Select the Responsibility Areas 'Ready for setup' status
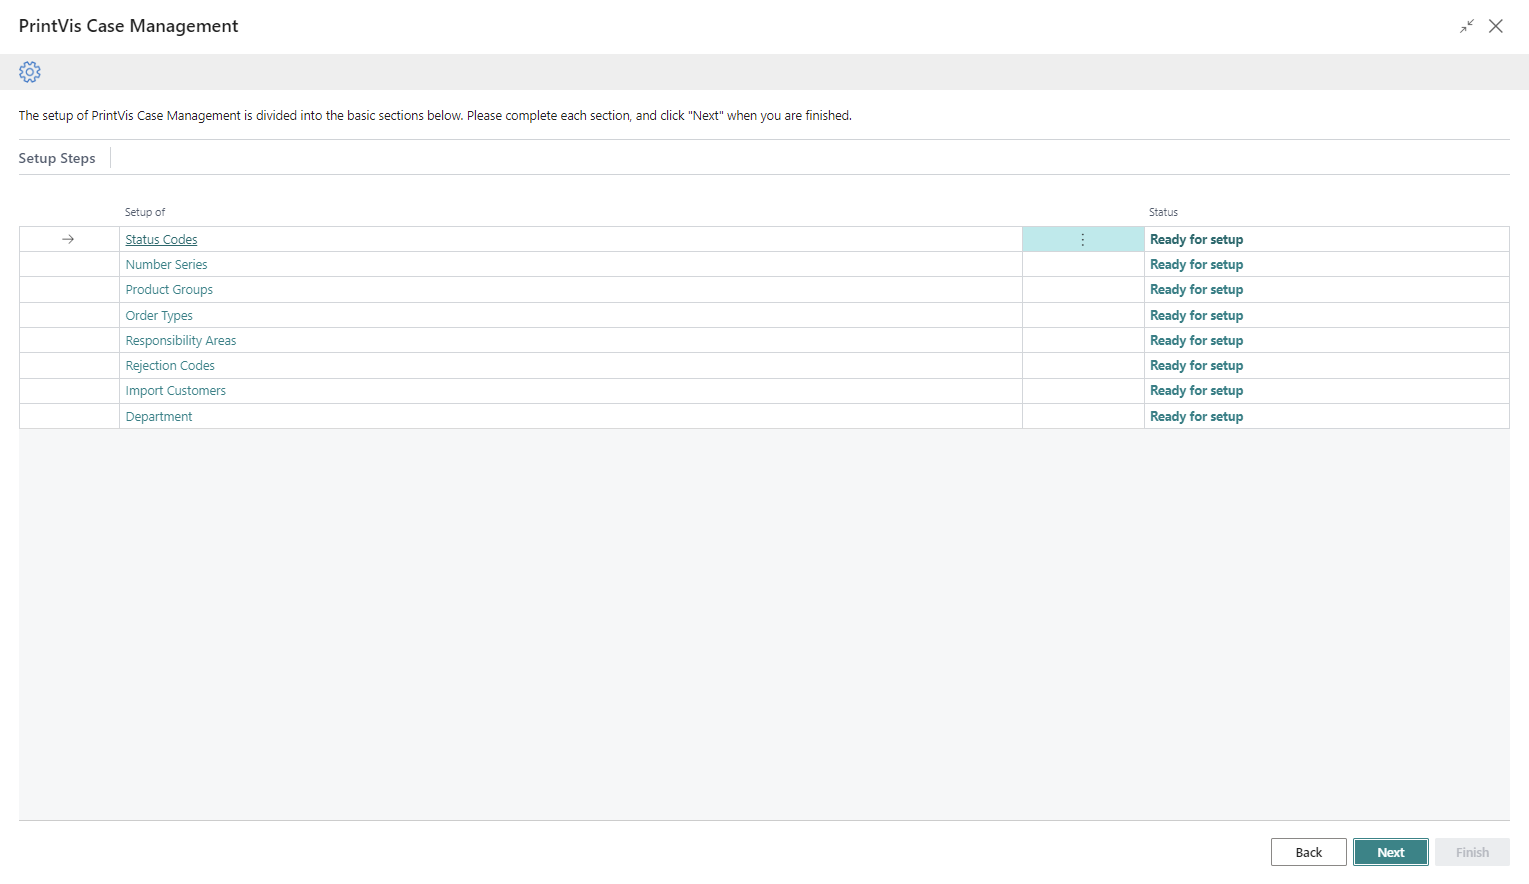1529x884 pixels. 1196,341
